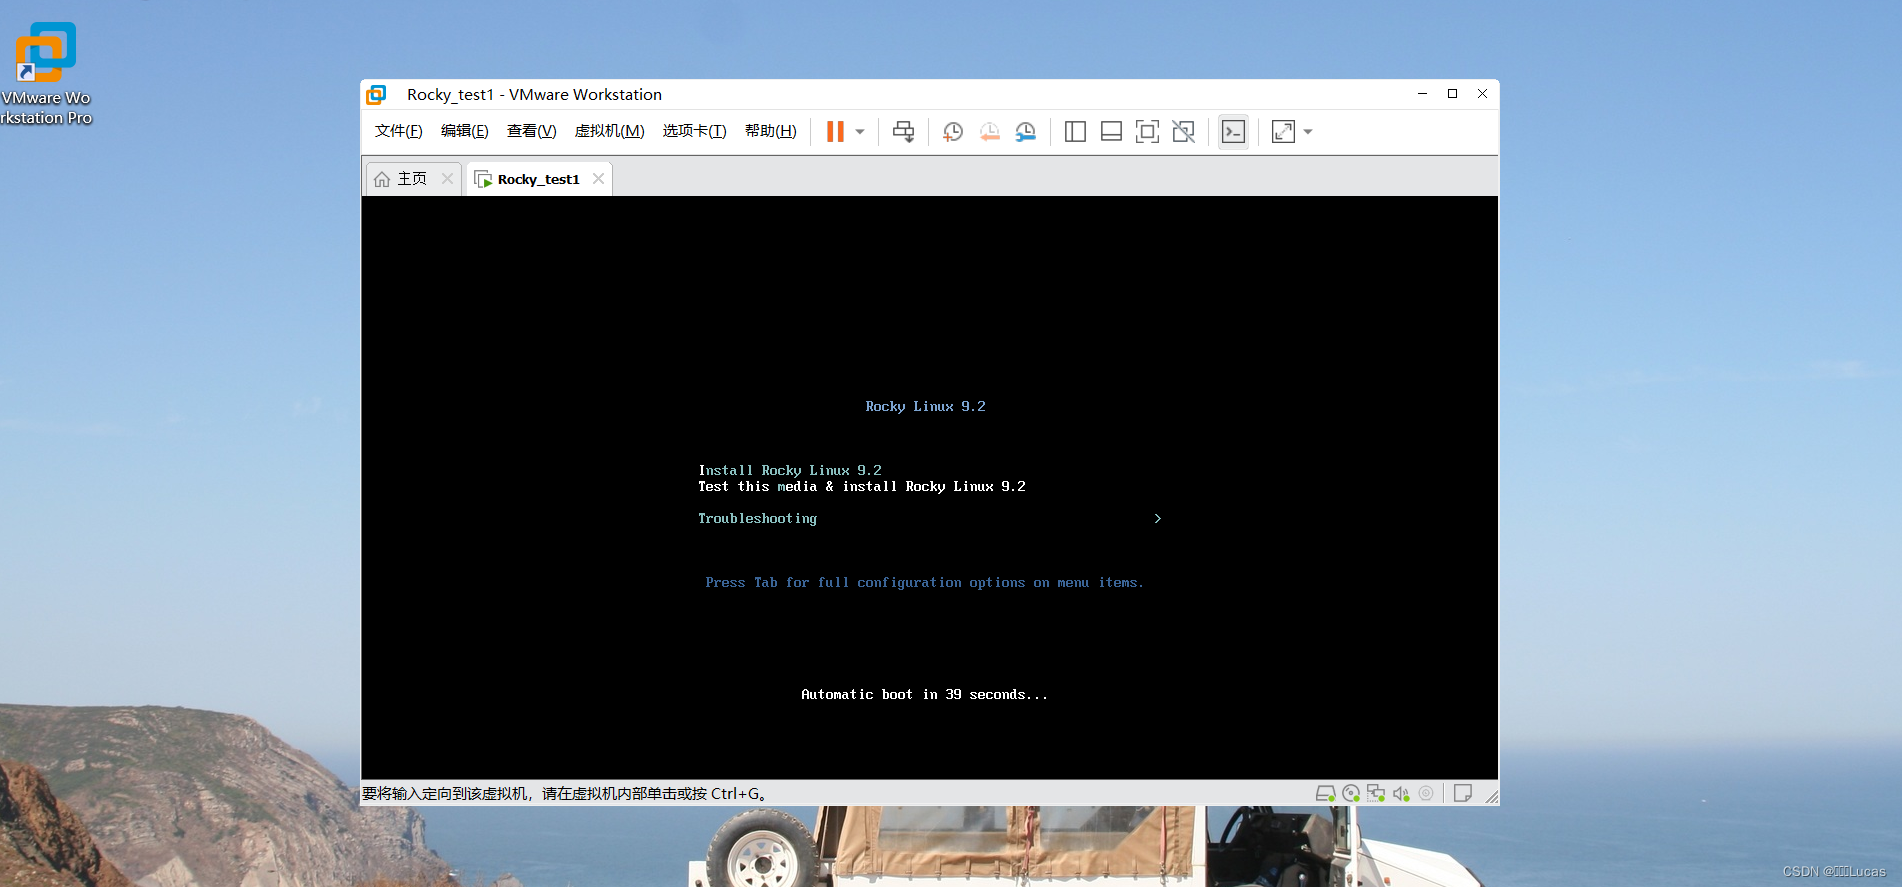Close the Rocky_test1 tab
The height and width of the screenshot is (887, 1902).
(598, 179)
